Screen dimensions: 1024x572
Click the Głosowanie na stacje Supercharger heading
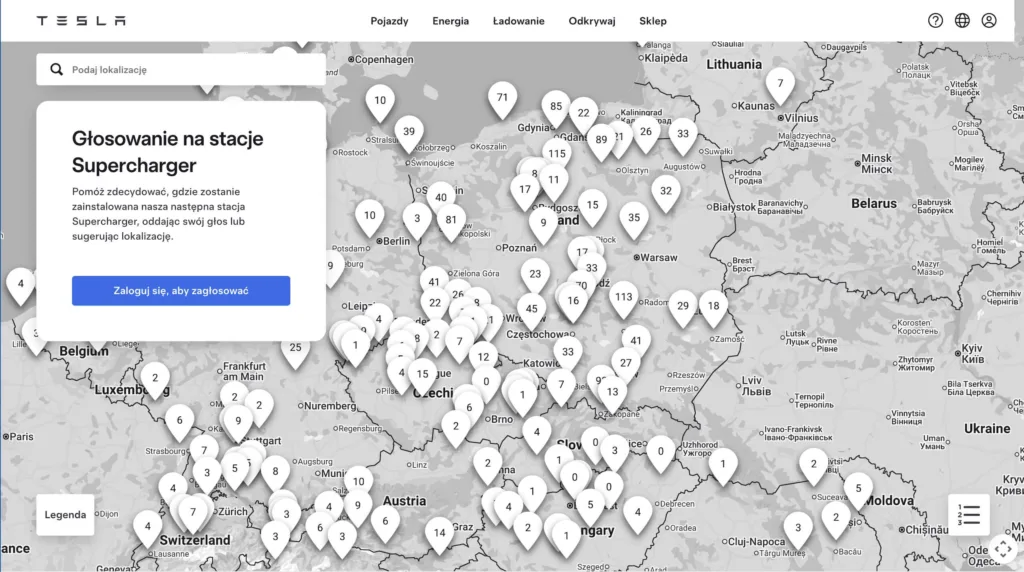tap(168, 151)
